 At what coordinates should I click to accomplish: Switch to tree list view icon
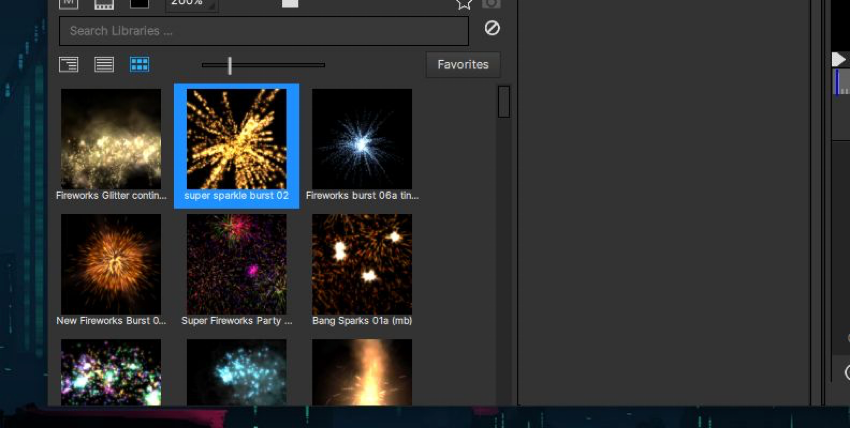pos(68,64)
